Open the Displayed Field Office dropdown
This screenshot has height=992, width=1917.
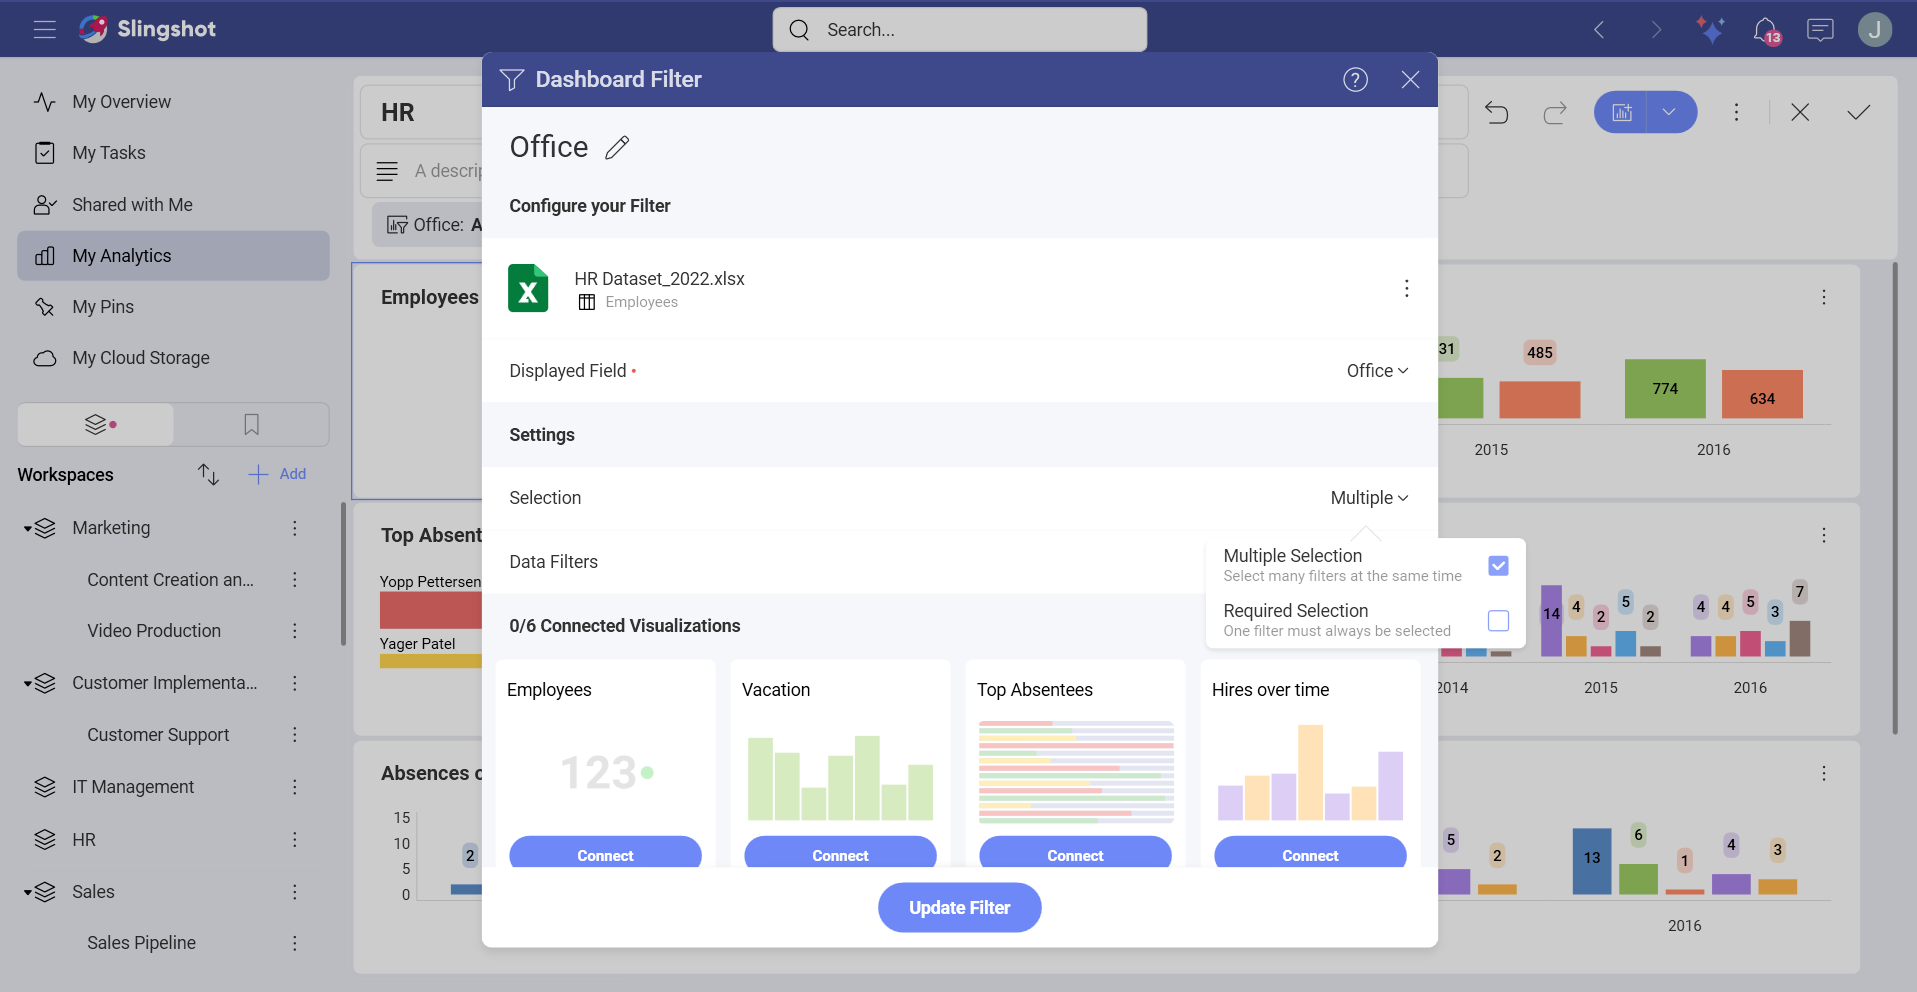pyautogui.click(x=1376, y=371)
